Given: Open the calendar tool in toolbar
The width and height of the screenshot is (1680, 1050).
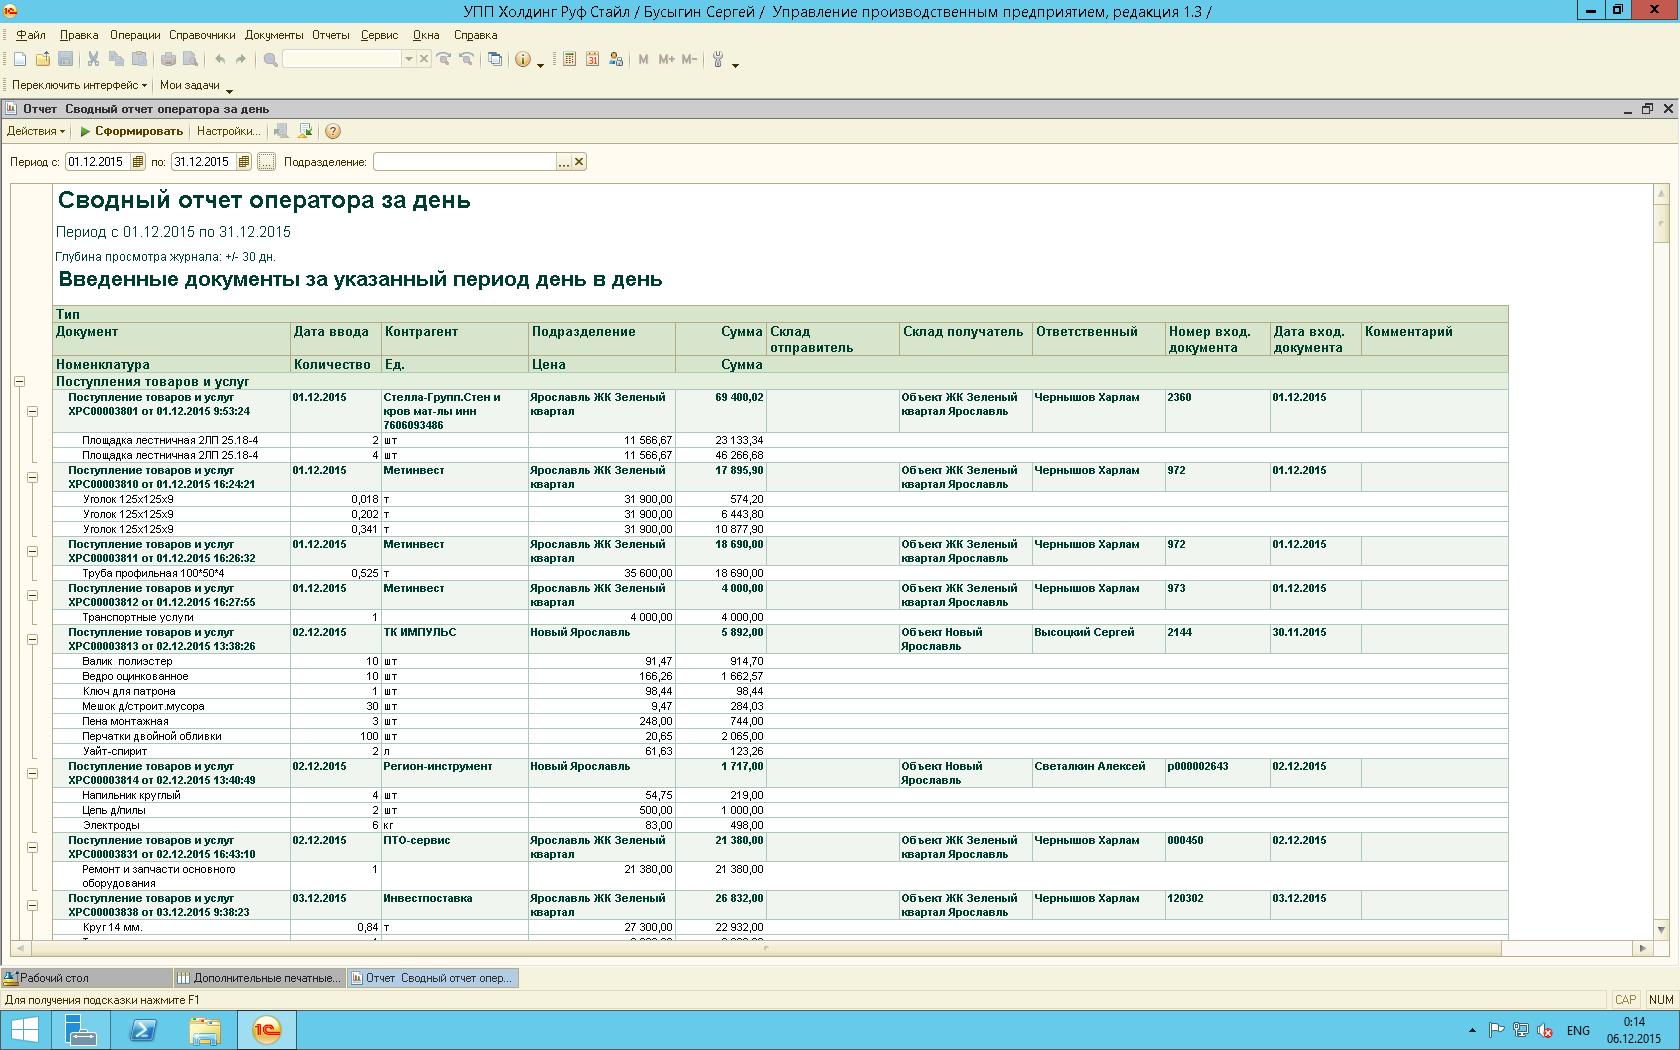Looking at the screenshot, I should click(x=592, y=60).
